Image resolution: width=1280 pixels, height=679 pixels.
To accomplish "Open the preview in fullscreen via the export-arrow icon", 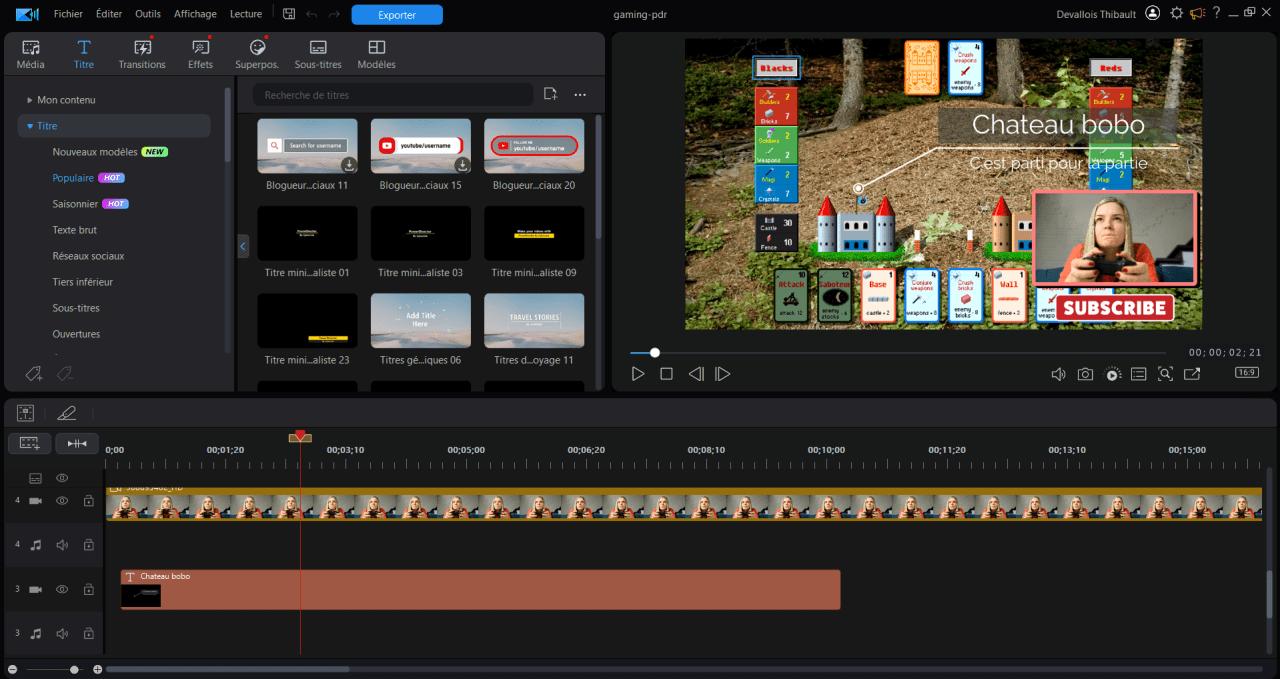I will tap(1191, 373).
